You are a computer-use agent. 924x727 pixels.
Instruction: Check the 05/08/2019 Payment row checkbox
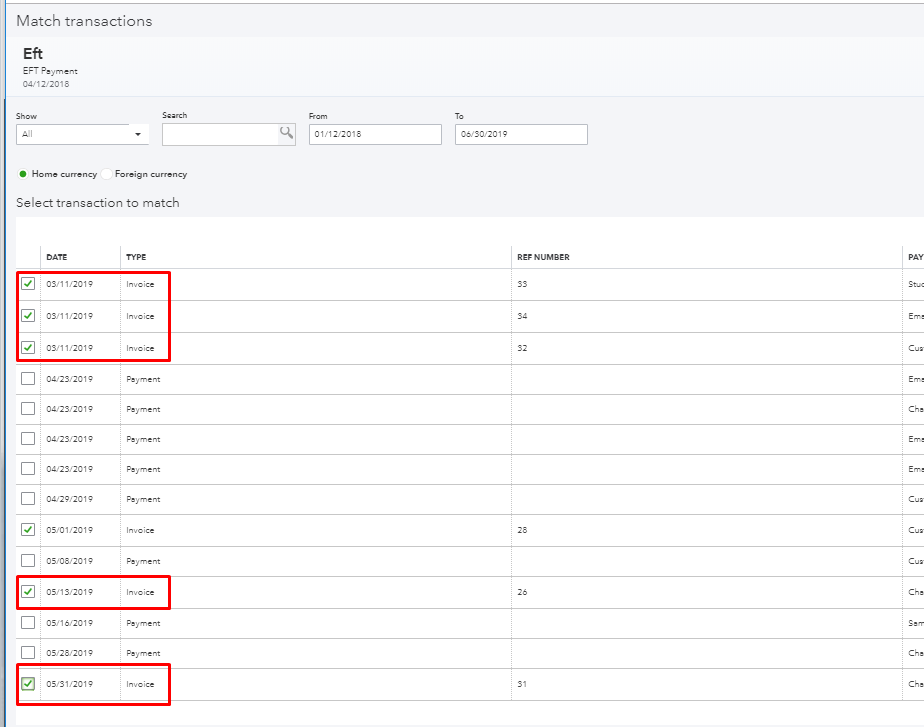coord(28,561)
